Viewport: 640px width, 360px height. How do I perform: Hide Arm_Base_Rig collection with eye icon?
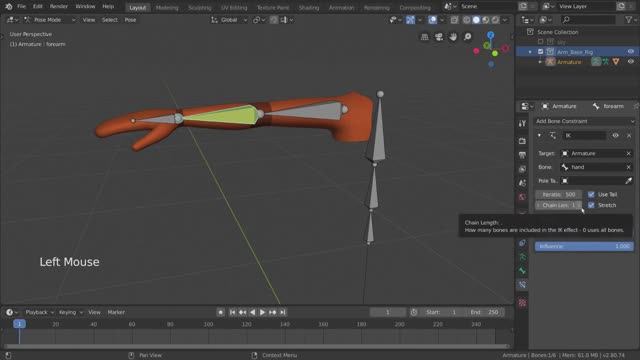631,52
